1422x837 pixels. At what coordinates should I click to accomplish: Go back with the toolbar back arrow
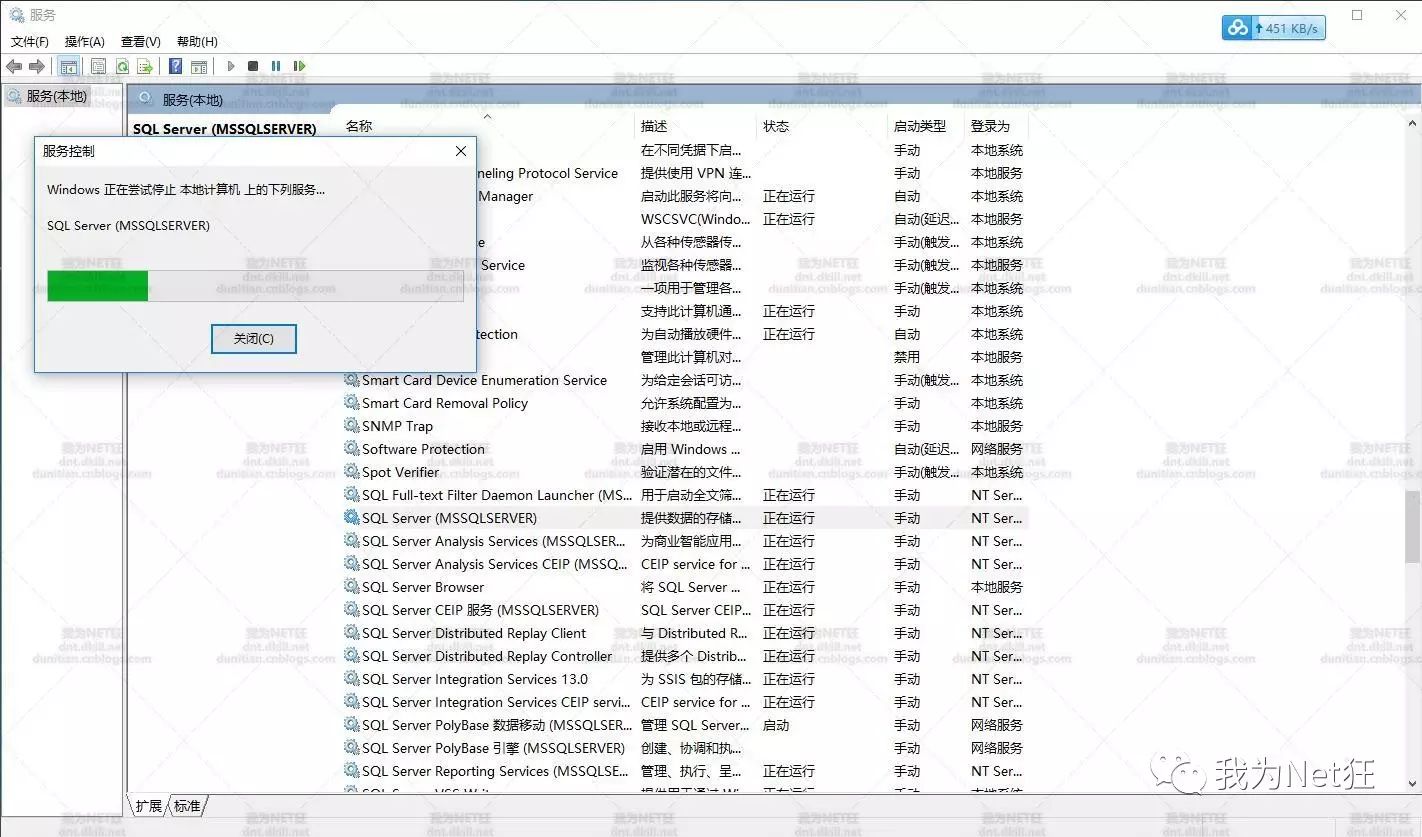(x=14, y=66)
